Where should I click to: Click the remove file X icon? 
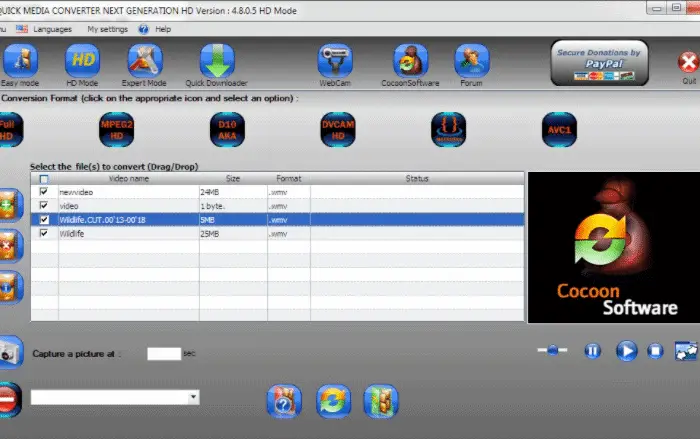[10, 246]
